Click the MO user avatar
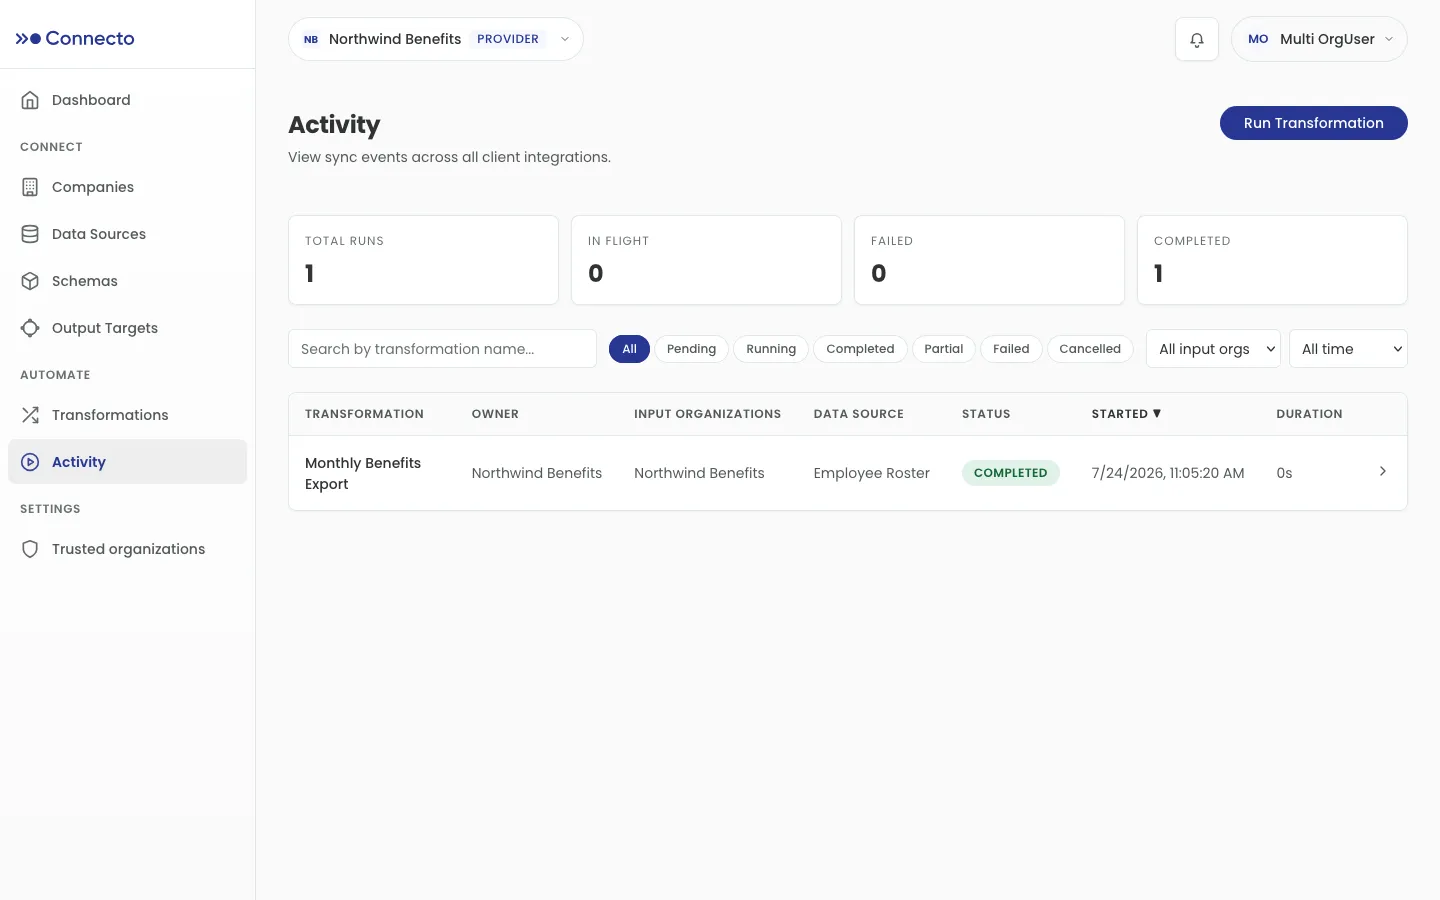 tap(1258, 39)
